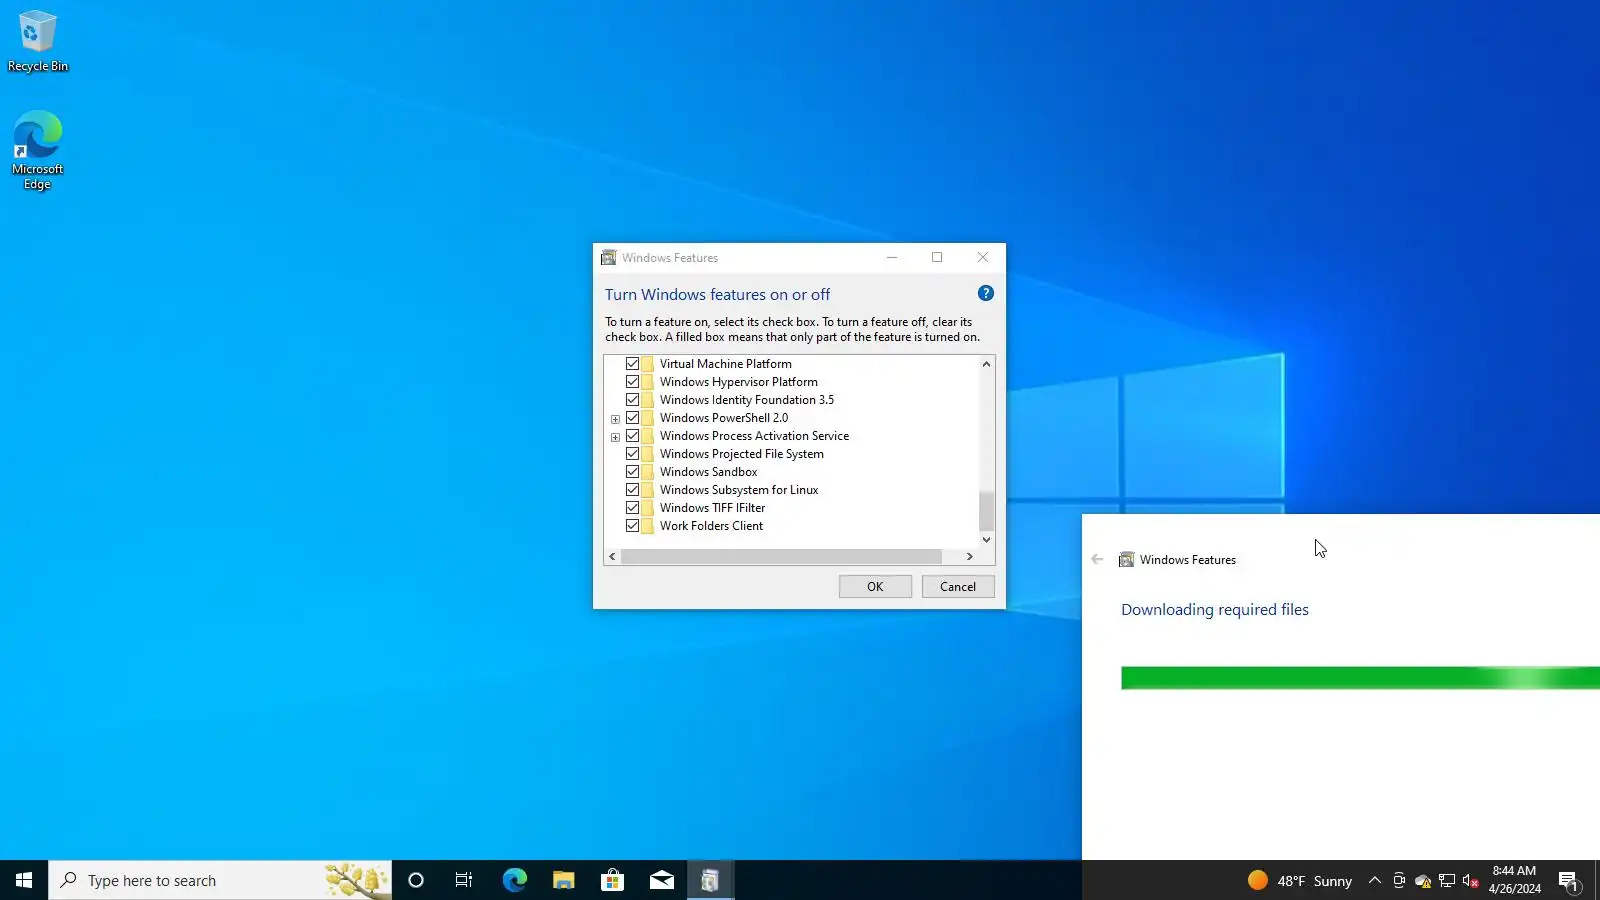Expand the Windows PowerShell 2.0 node
1600x900 pixels.
(x=615, y=419)
